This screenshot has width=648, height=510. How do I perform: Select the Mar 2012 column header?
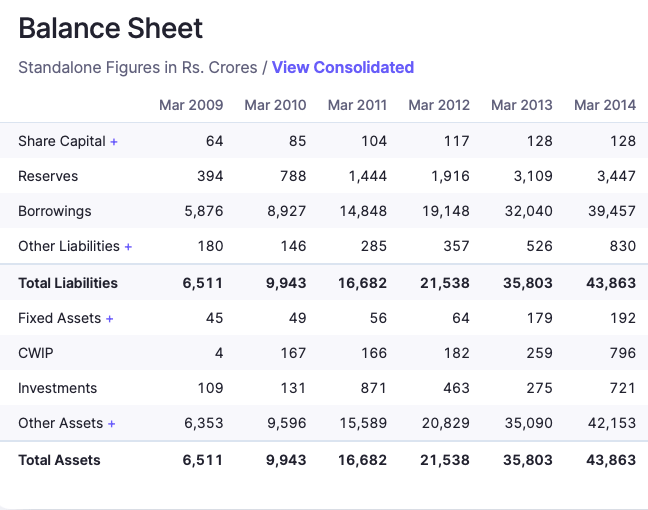(x=439, y=105)
